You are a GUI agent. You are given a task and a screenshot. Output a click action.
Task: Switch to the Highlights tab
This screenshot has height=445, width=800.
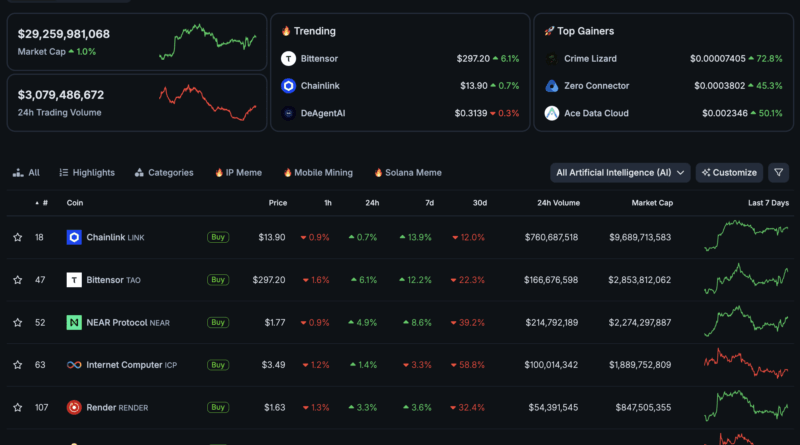(86, 172)
